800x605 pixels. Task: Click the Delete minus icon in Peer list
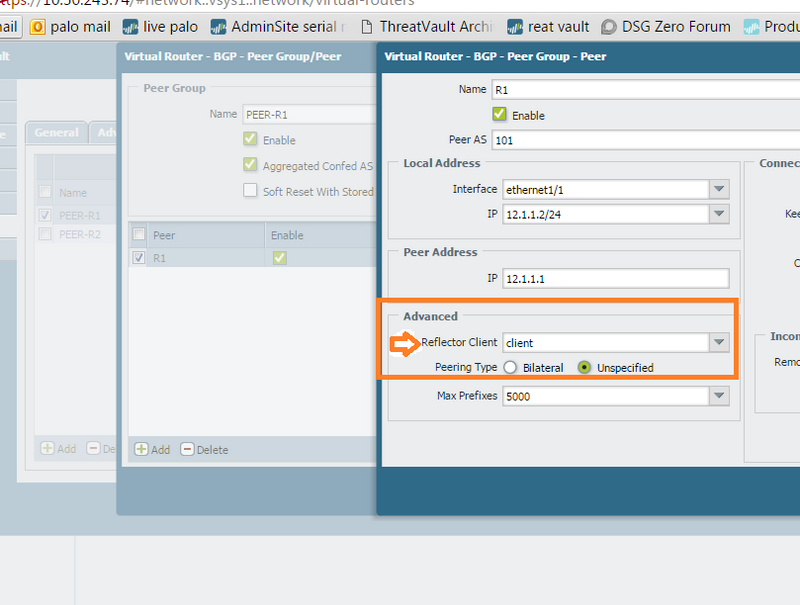188,449
